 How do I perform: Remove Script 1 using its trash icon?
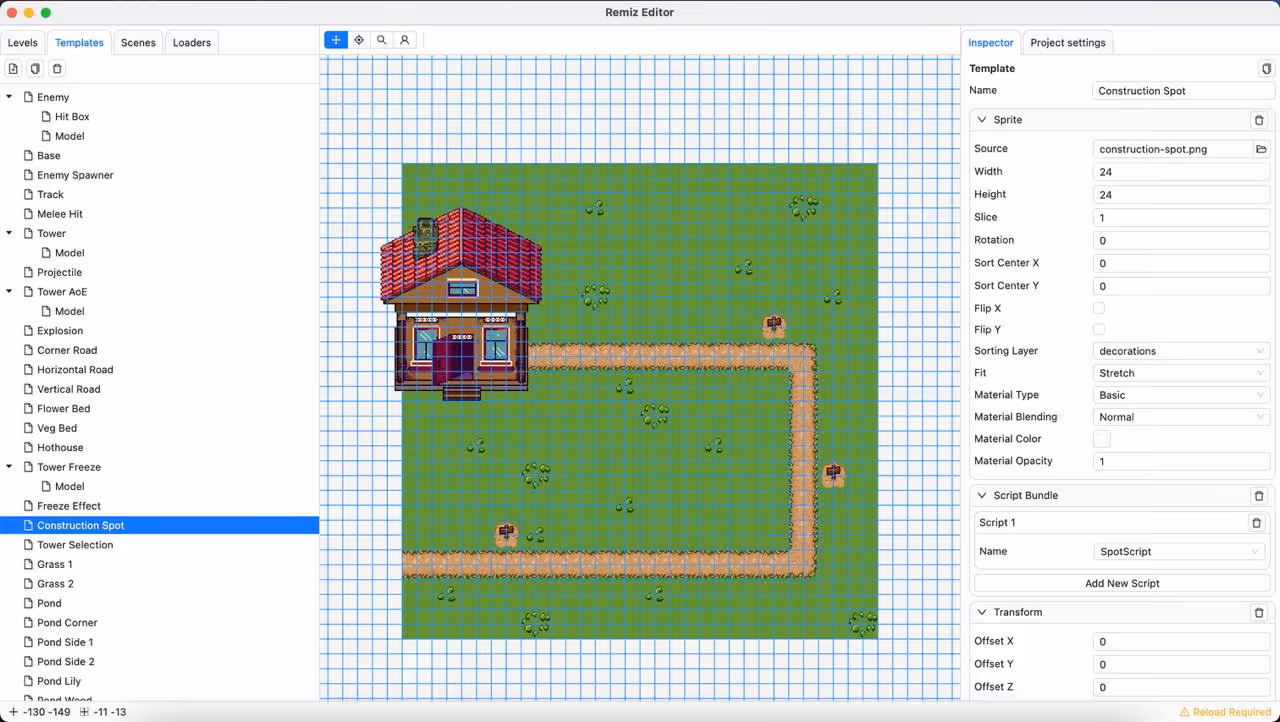tap(1256, 523)
